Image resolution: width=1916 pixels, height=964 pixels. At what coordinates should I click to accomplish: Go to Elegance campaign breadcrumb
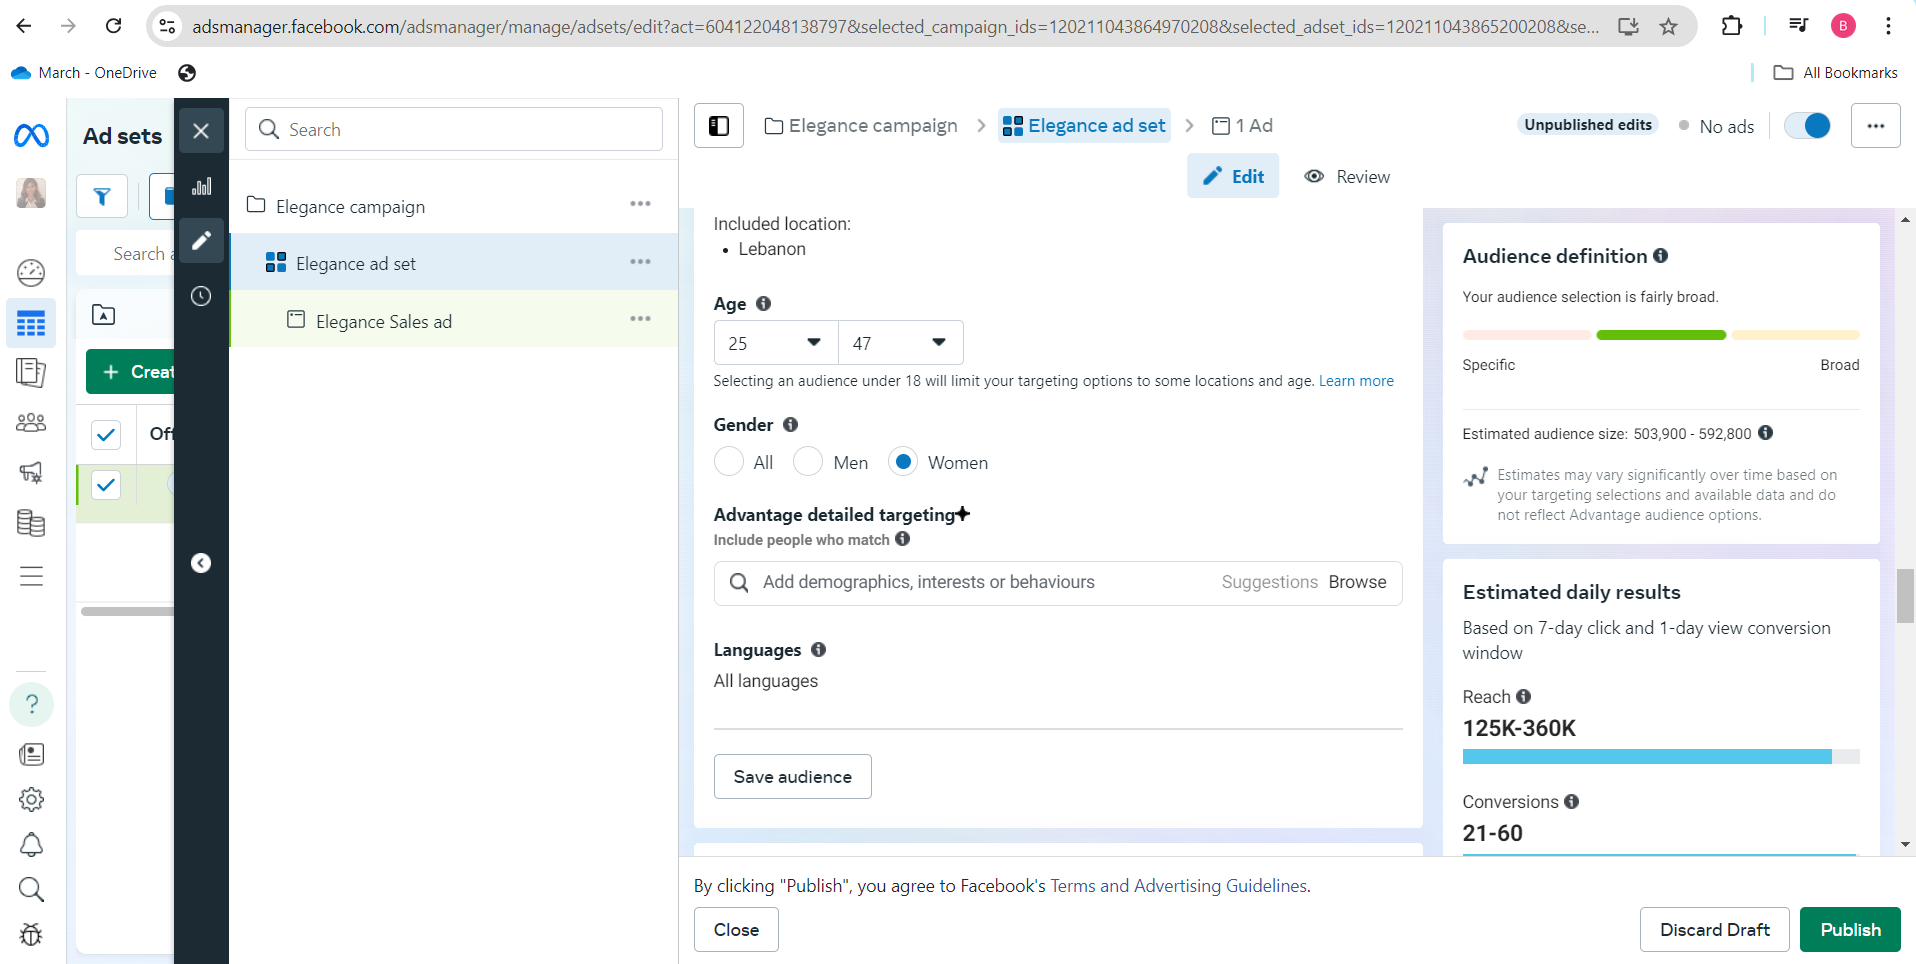861,126
